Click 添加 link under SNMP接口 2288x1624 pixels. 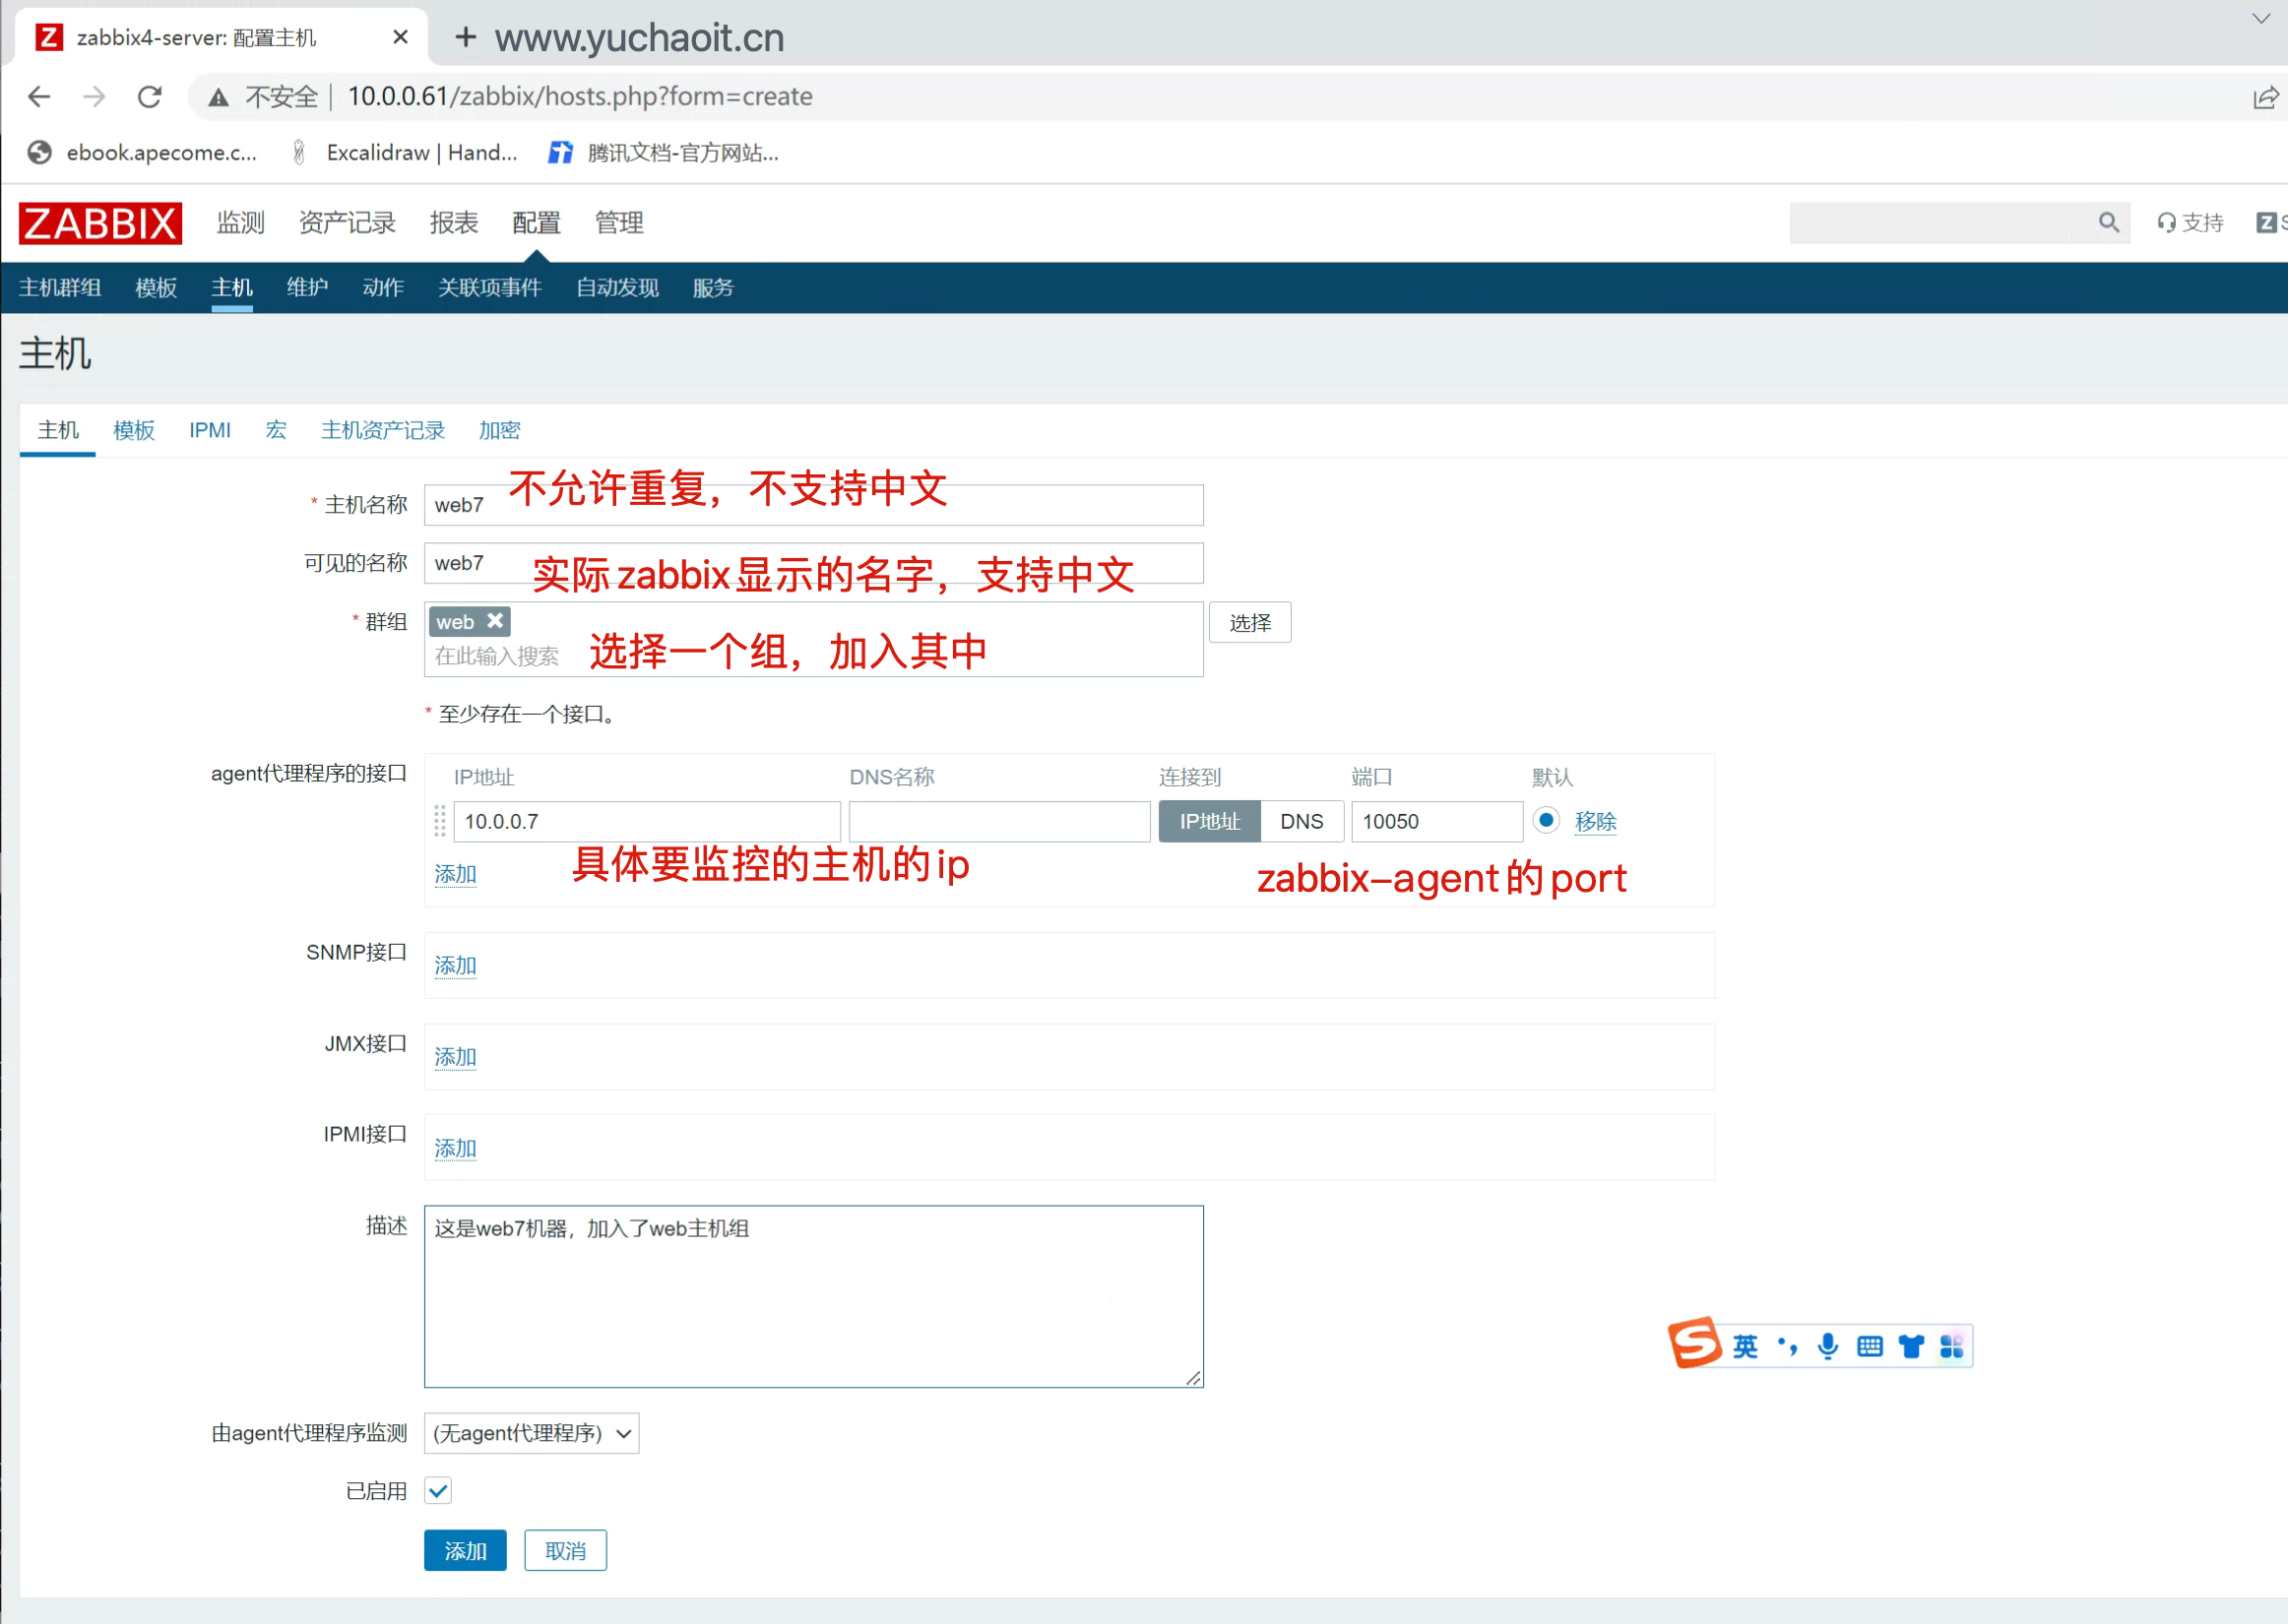(455, 965)
